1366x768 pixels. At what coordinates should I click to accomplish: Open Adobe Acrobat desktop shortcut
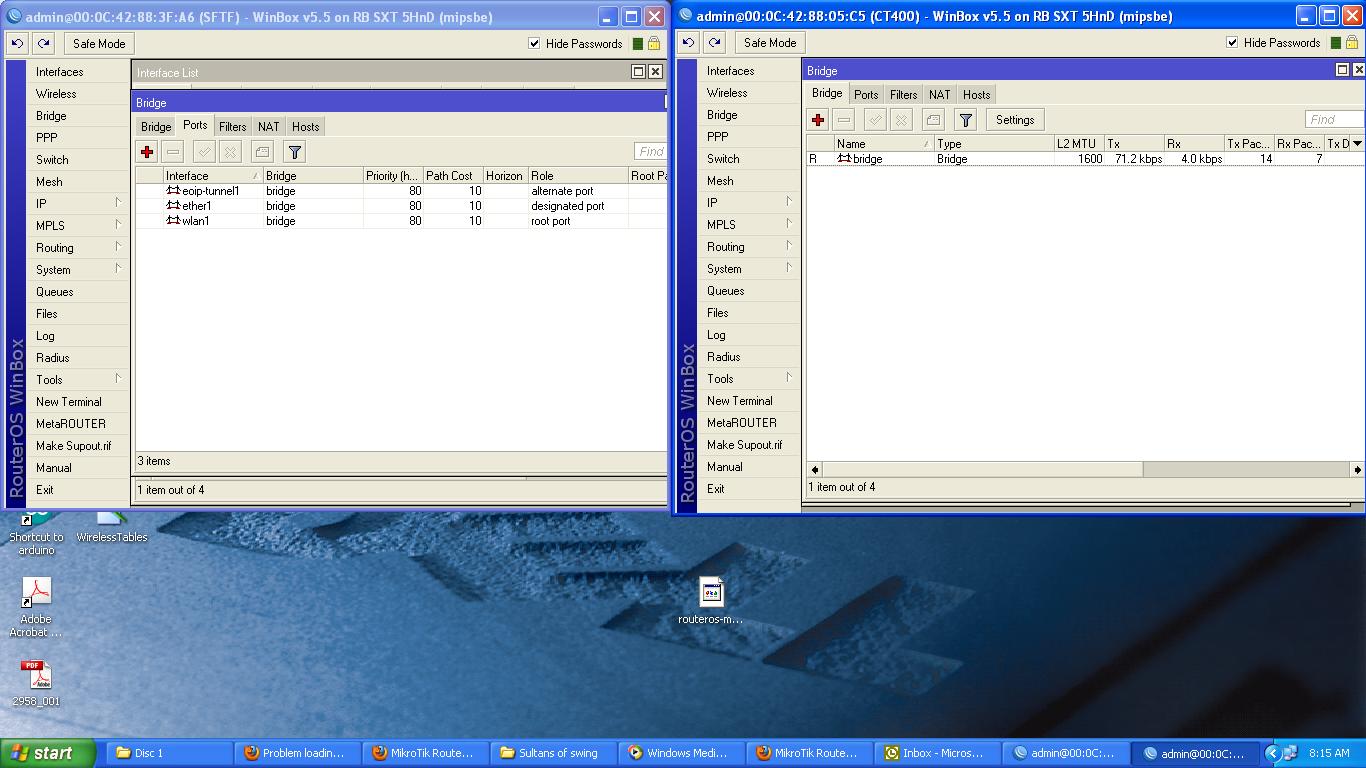point(36,607)
